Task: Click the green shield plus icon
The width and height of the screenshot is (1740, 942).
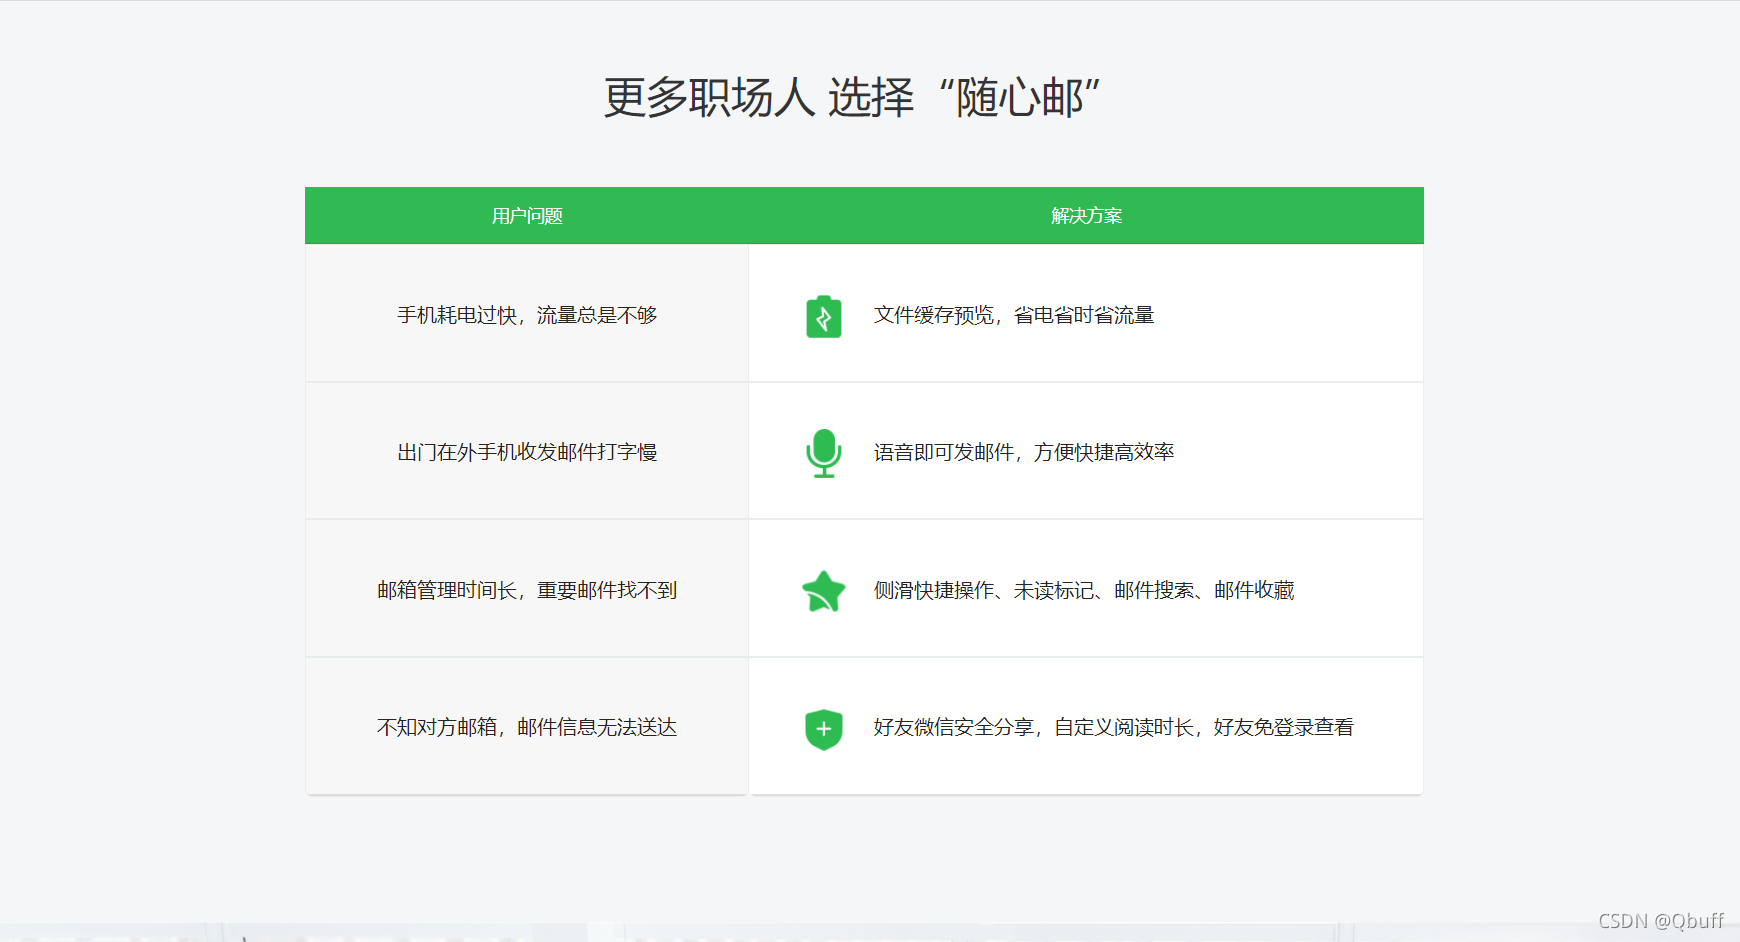Action: 824,729
